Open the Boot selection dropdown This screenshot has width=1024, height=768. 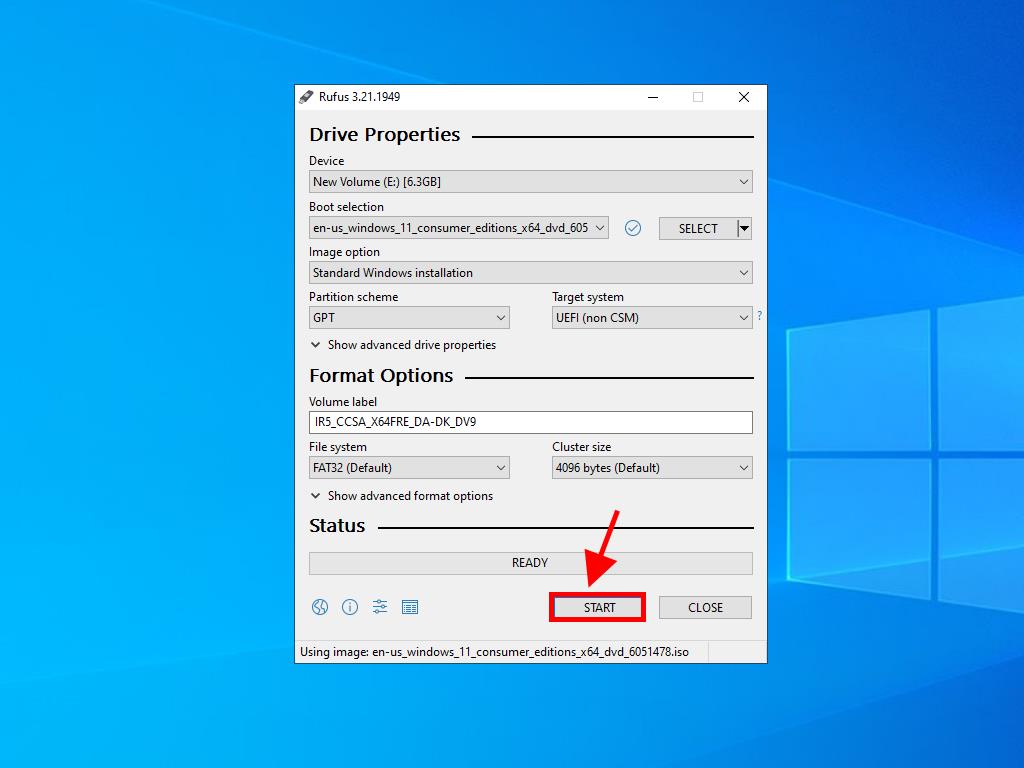pyautogui.click(x=458, y=228)
